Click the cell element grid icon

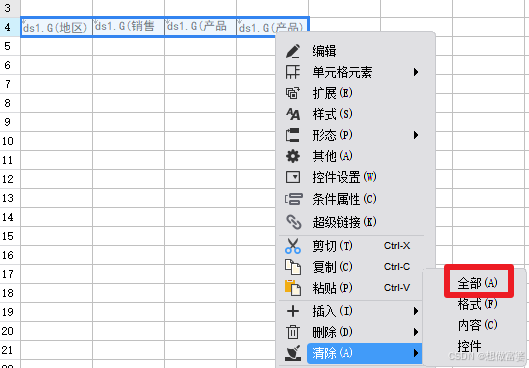click(293, 72)
